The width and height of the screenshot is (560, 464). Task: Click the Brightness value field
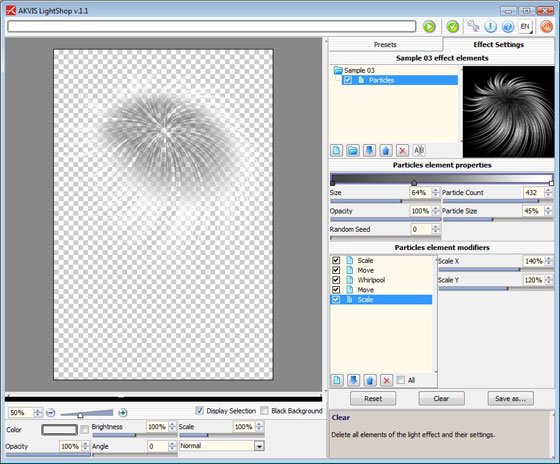click(x=157, y=426)
